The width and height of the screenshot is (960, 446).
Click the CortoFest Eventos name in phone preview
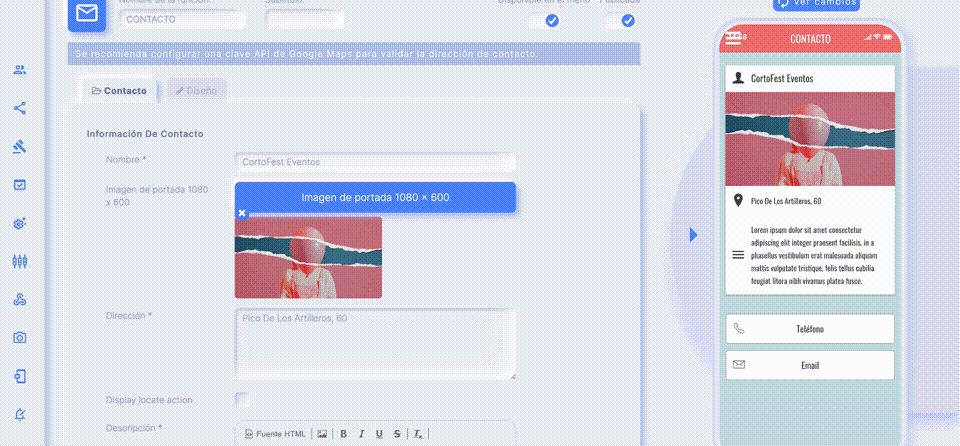(x=782, y=78)
